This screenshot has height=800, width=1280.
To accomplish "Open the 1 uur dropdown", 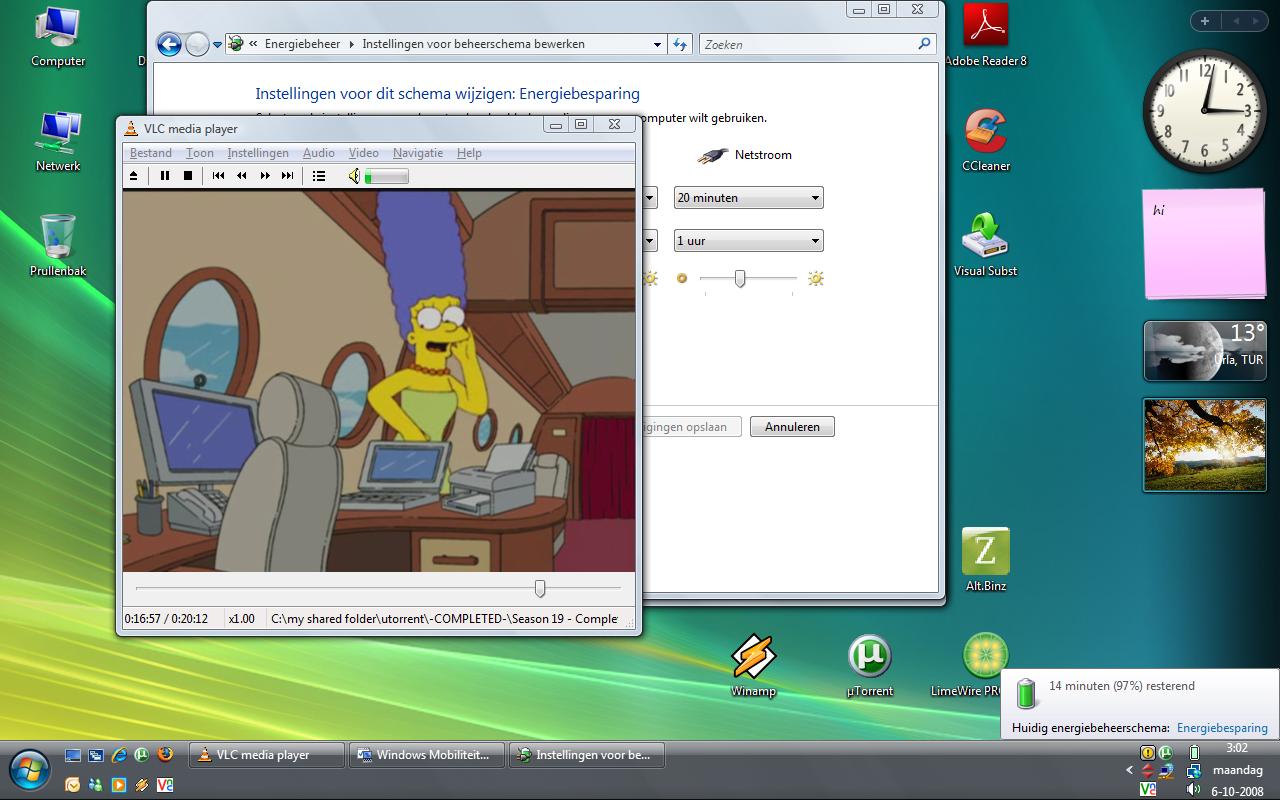I will pos(748,241).
